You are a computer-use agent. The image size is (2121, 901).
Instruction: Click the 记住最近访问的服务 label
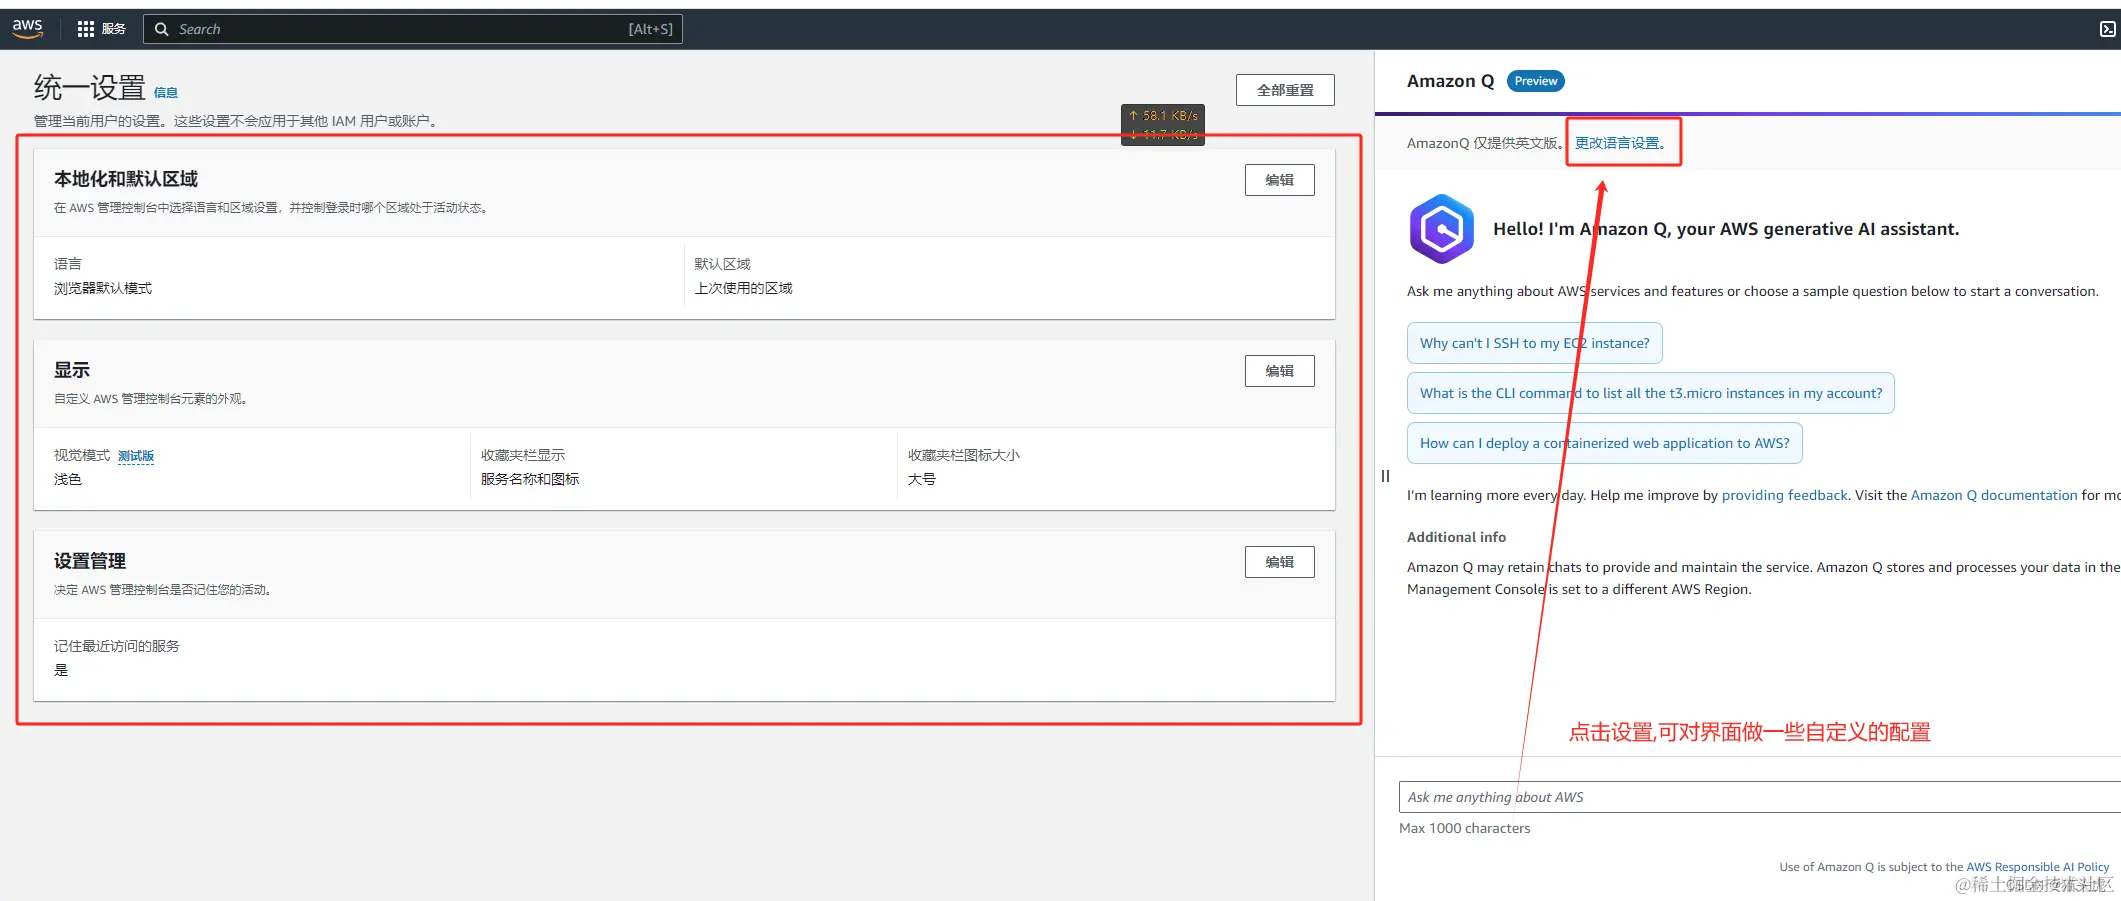tap(117, 646)
